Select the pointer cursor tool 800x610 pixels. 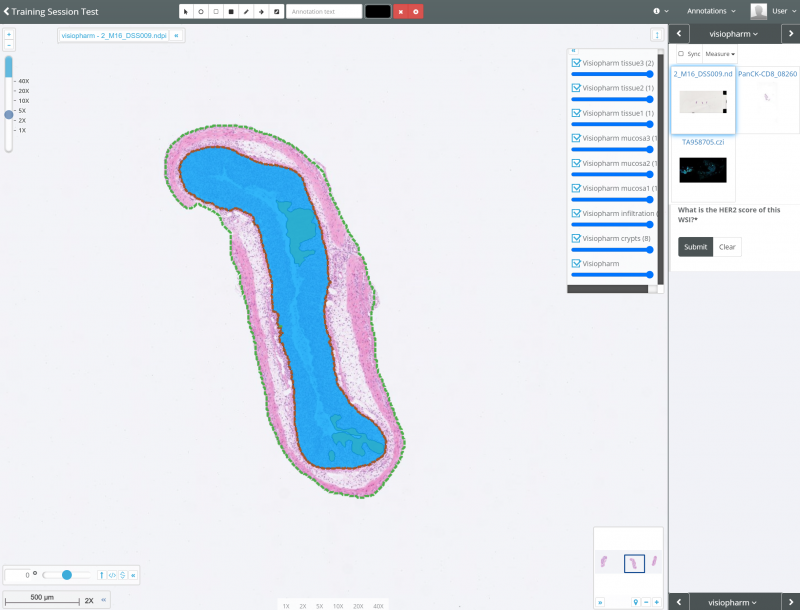[x=186, y=11]
